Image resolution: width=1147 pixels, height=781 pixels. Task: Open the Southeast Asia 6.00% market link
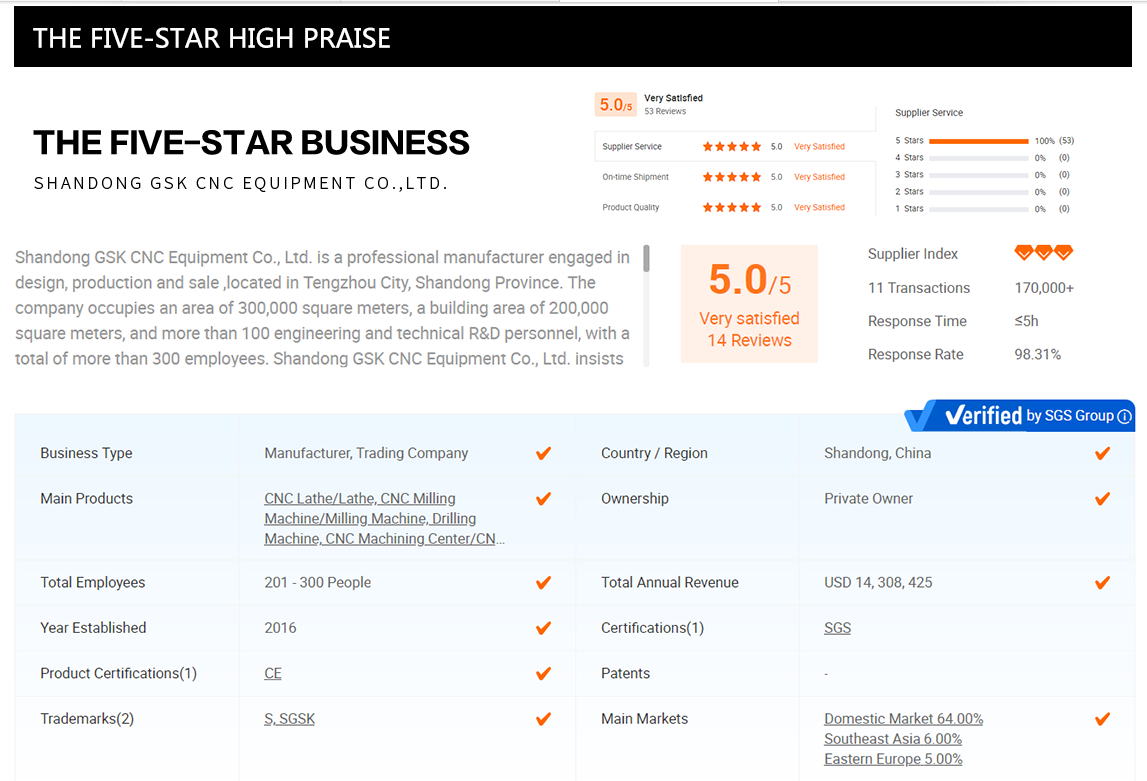point(892,739)
